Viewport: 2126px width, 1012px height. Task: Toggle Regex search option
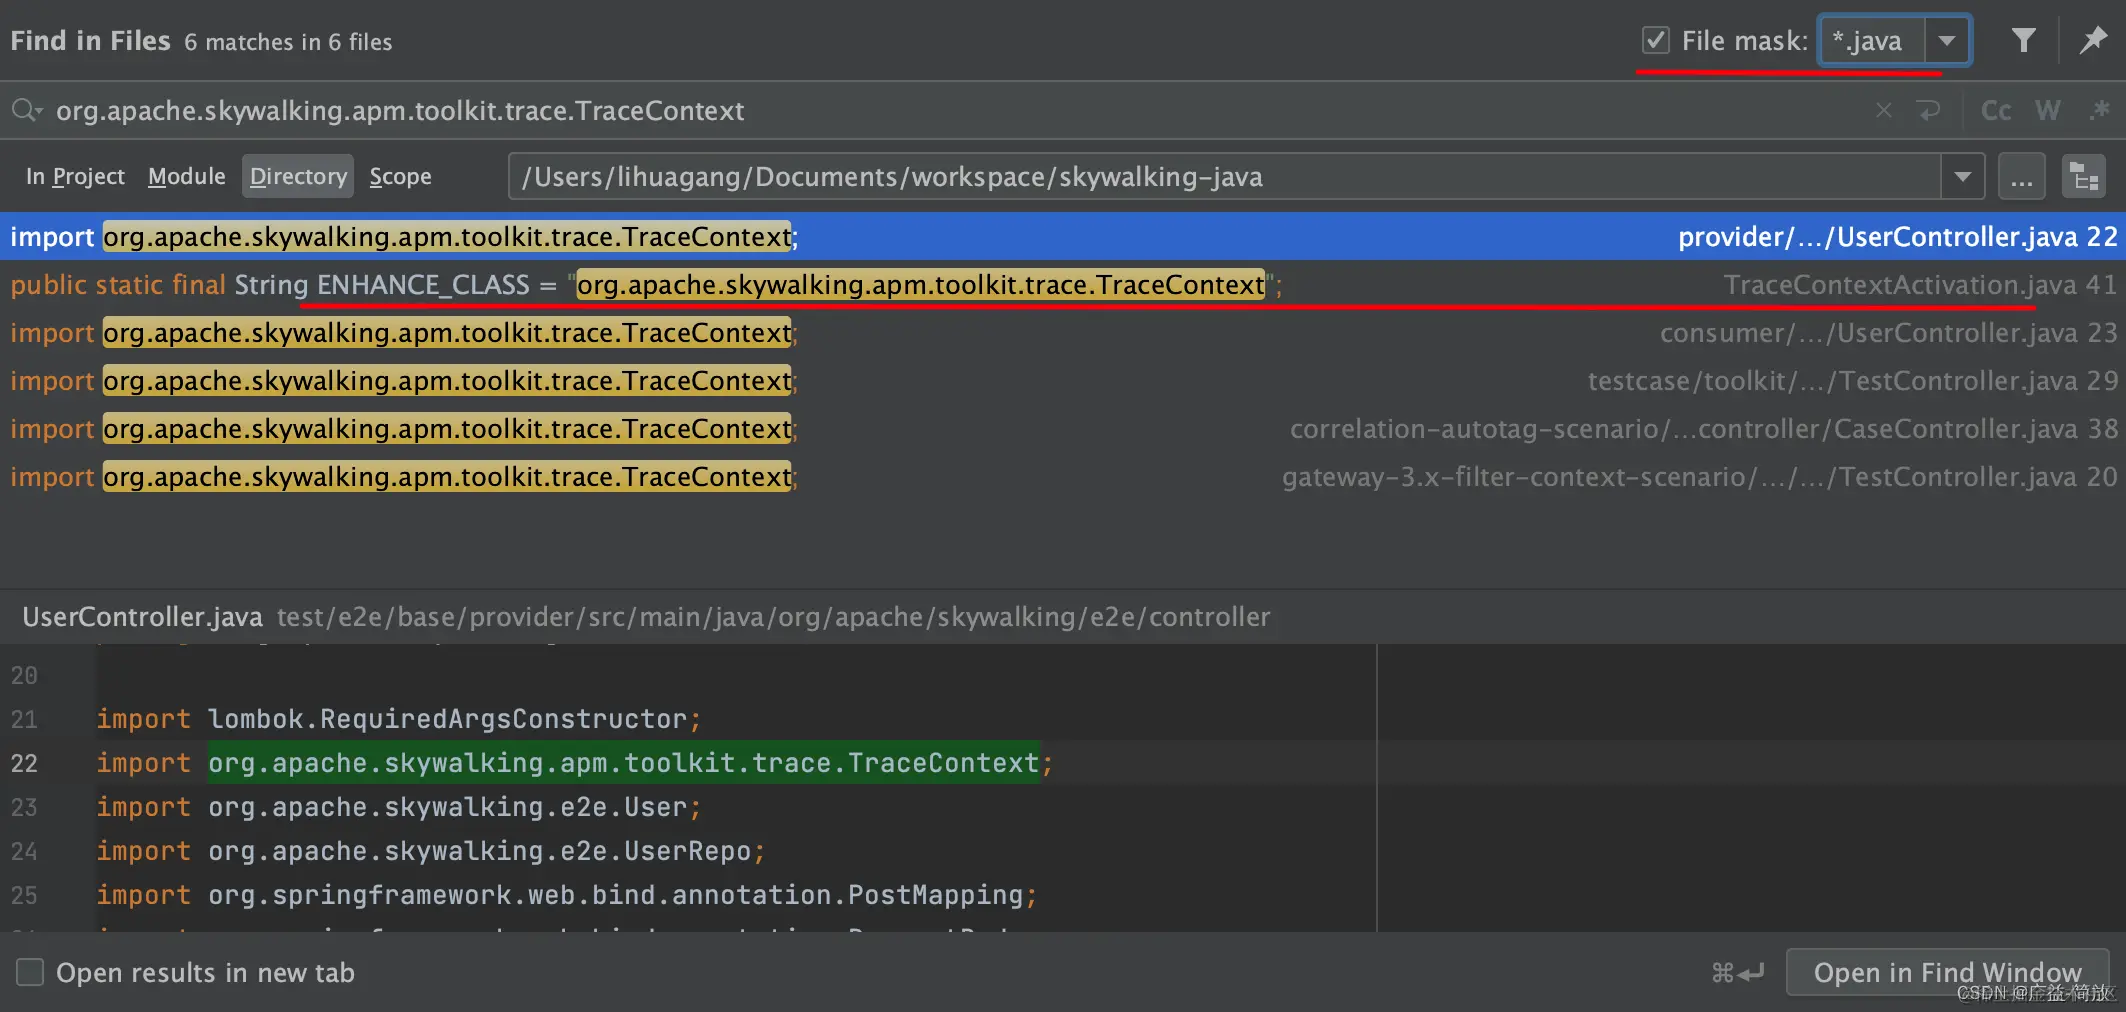[2099, 110]
